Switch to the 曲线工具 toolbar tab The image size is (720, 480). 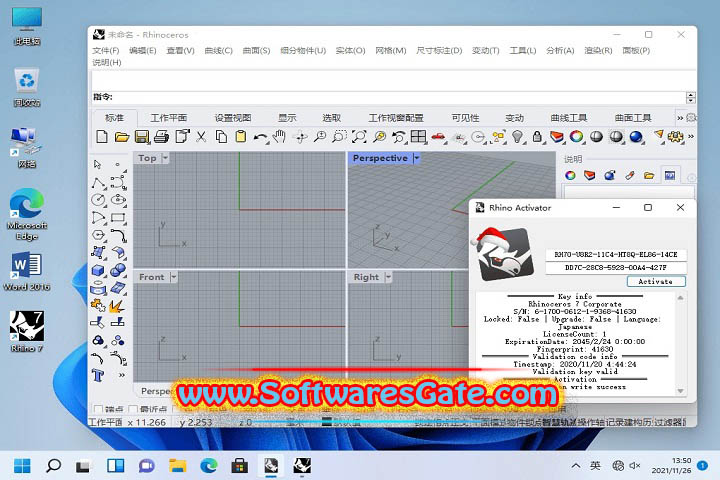[568, 118]
